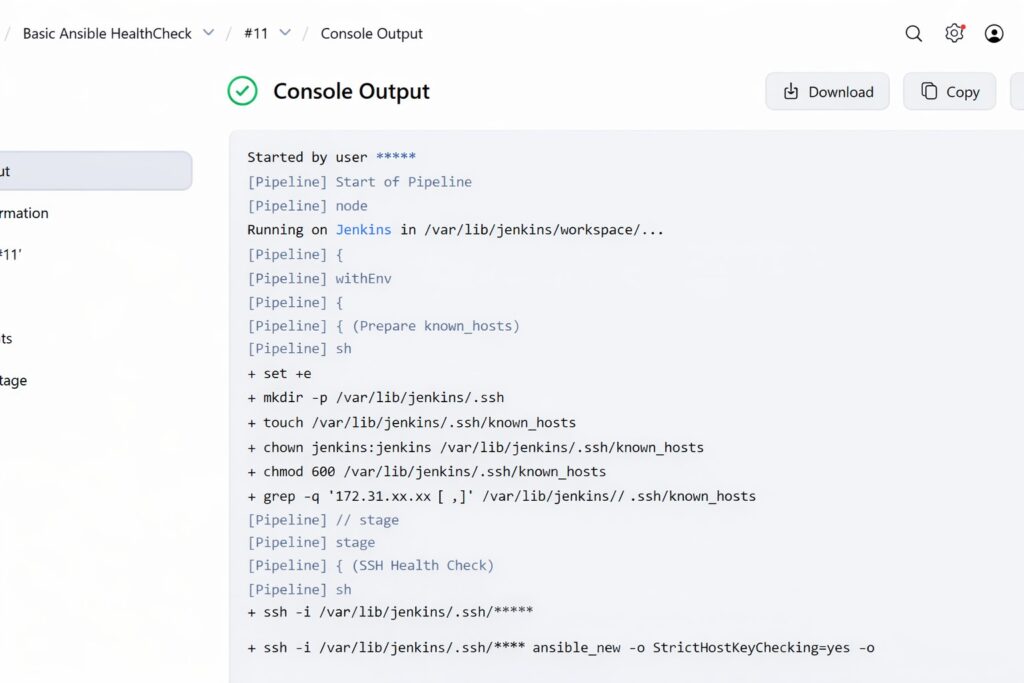Open the settings gear icon in header
The width and height of the screenshot is (1024, 683).
pos(954,34)
